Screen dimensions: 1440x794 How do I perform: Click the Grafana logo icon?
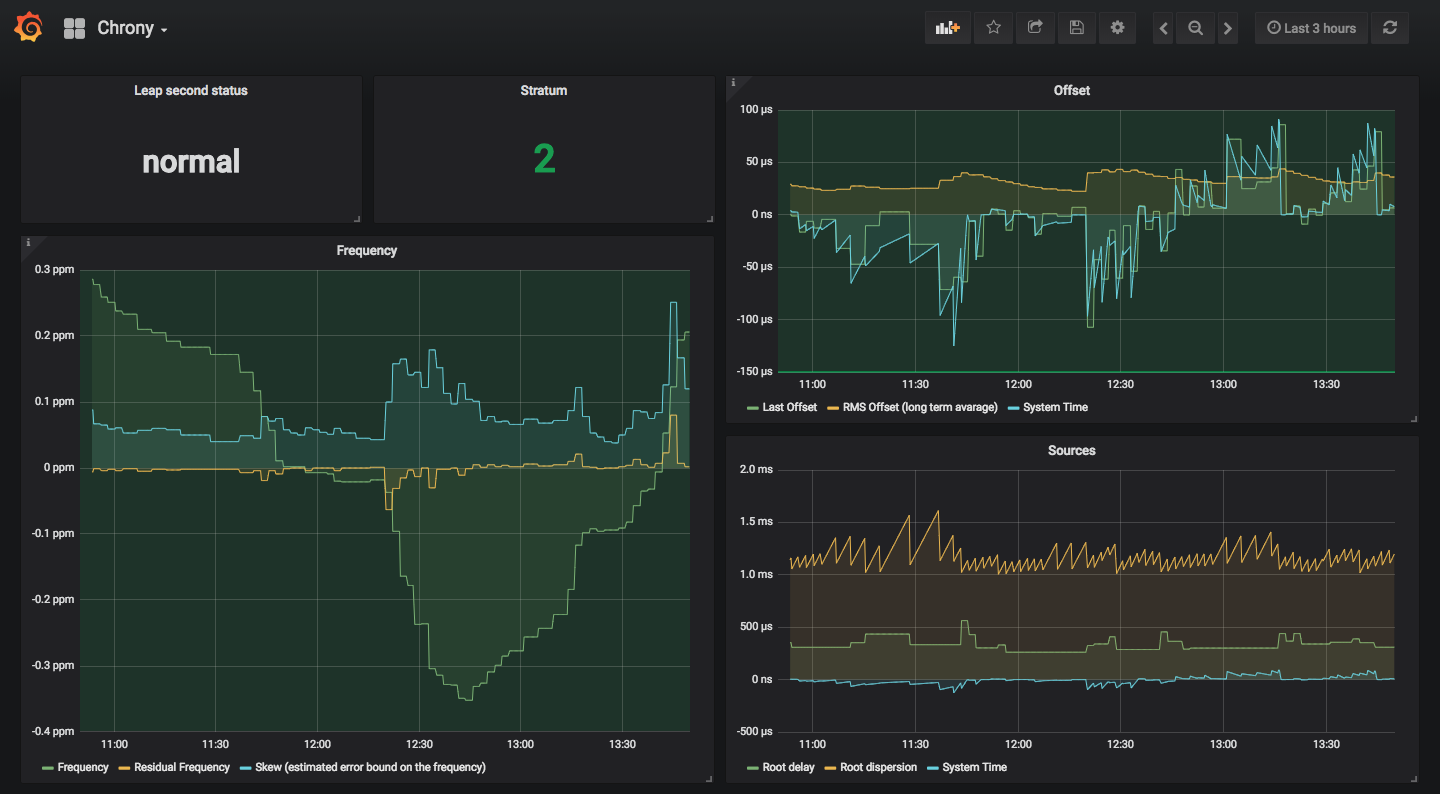(29, 28)
